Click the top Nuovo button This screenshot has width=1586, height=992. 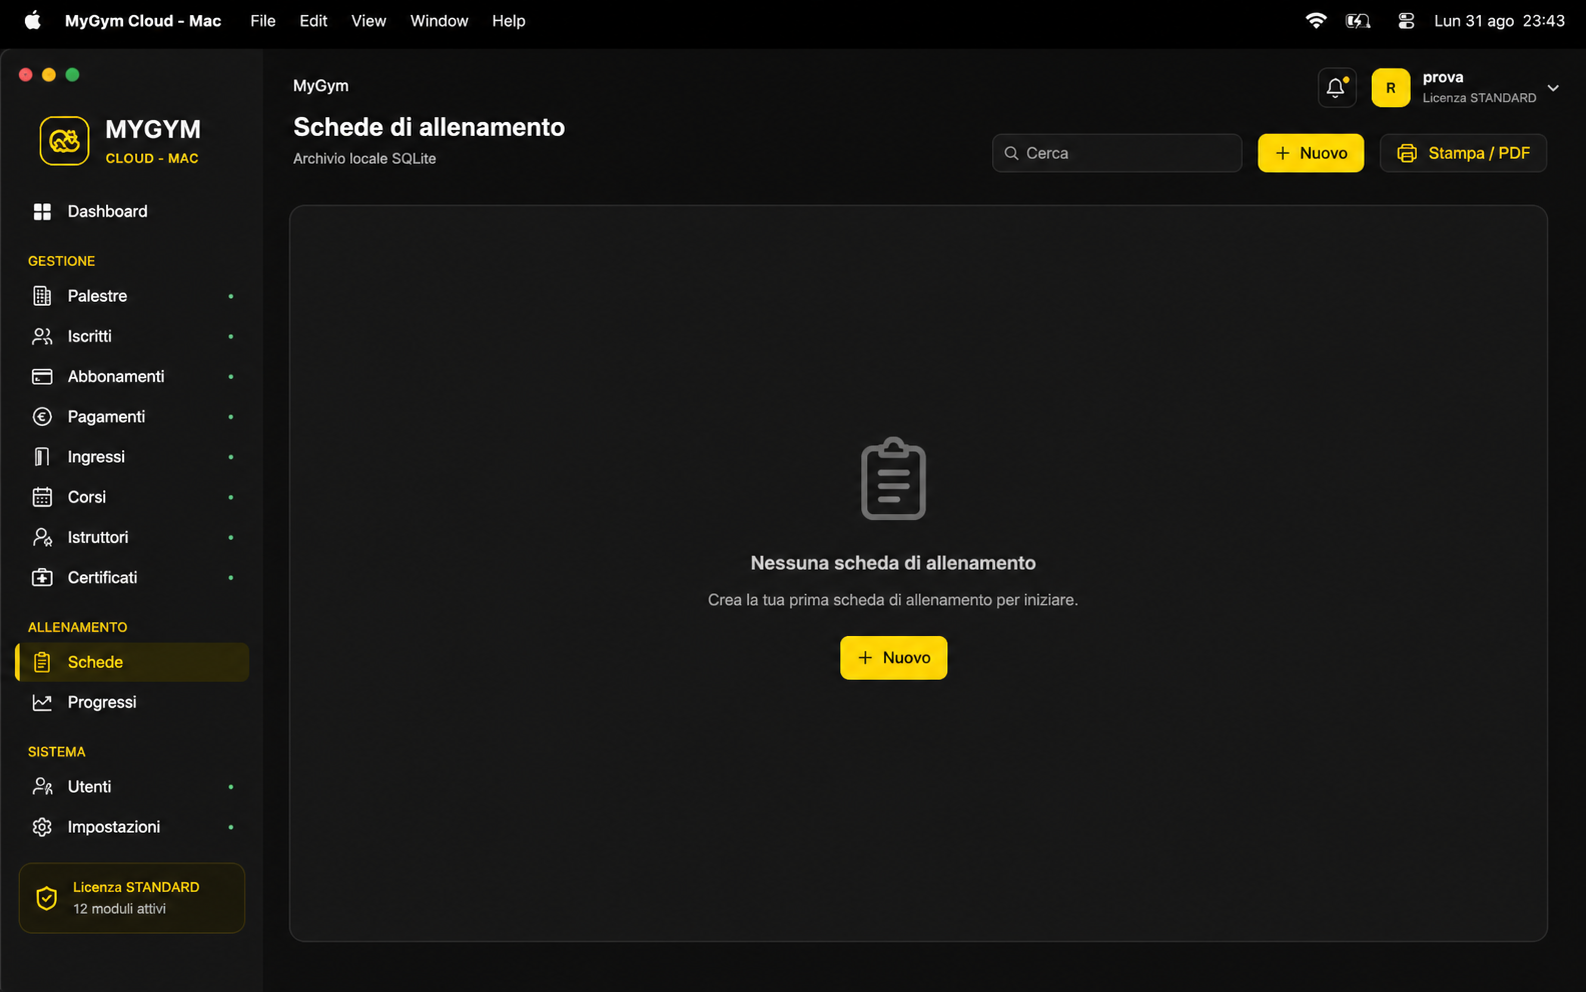pos(1310,153)
